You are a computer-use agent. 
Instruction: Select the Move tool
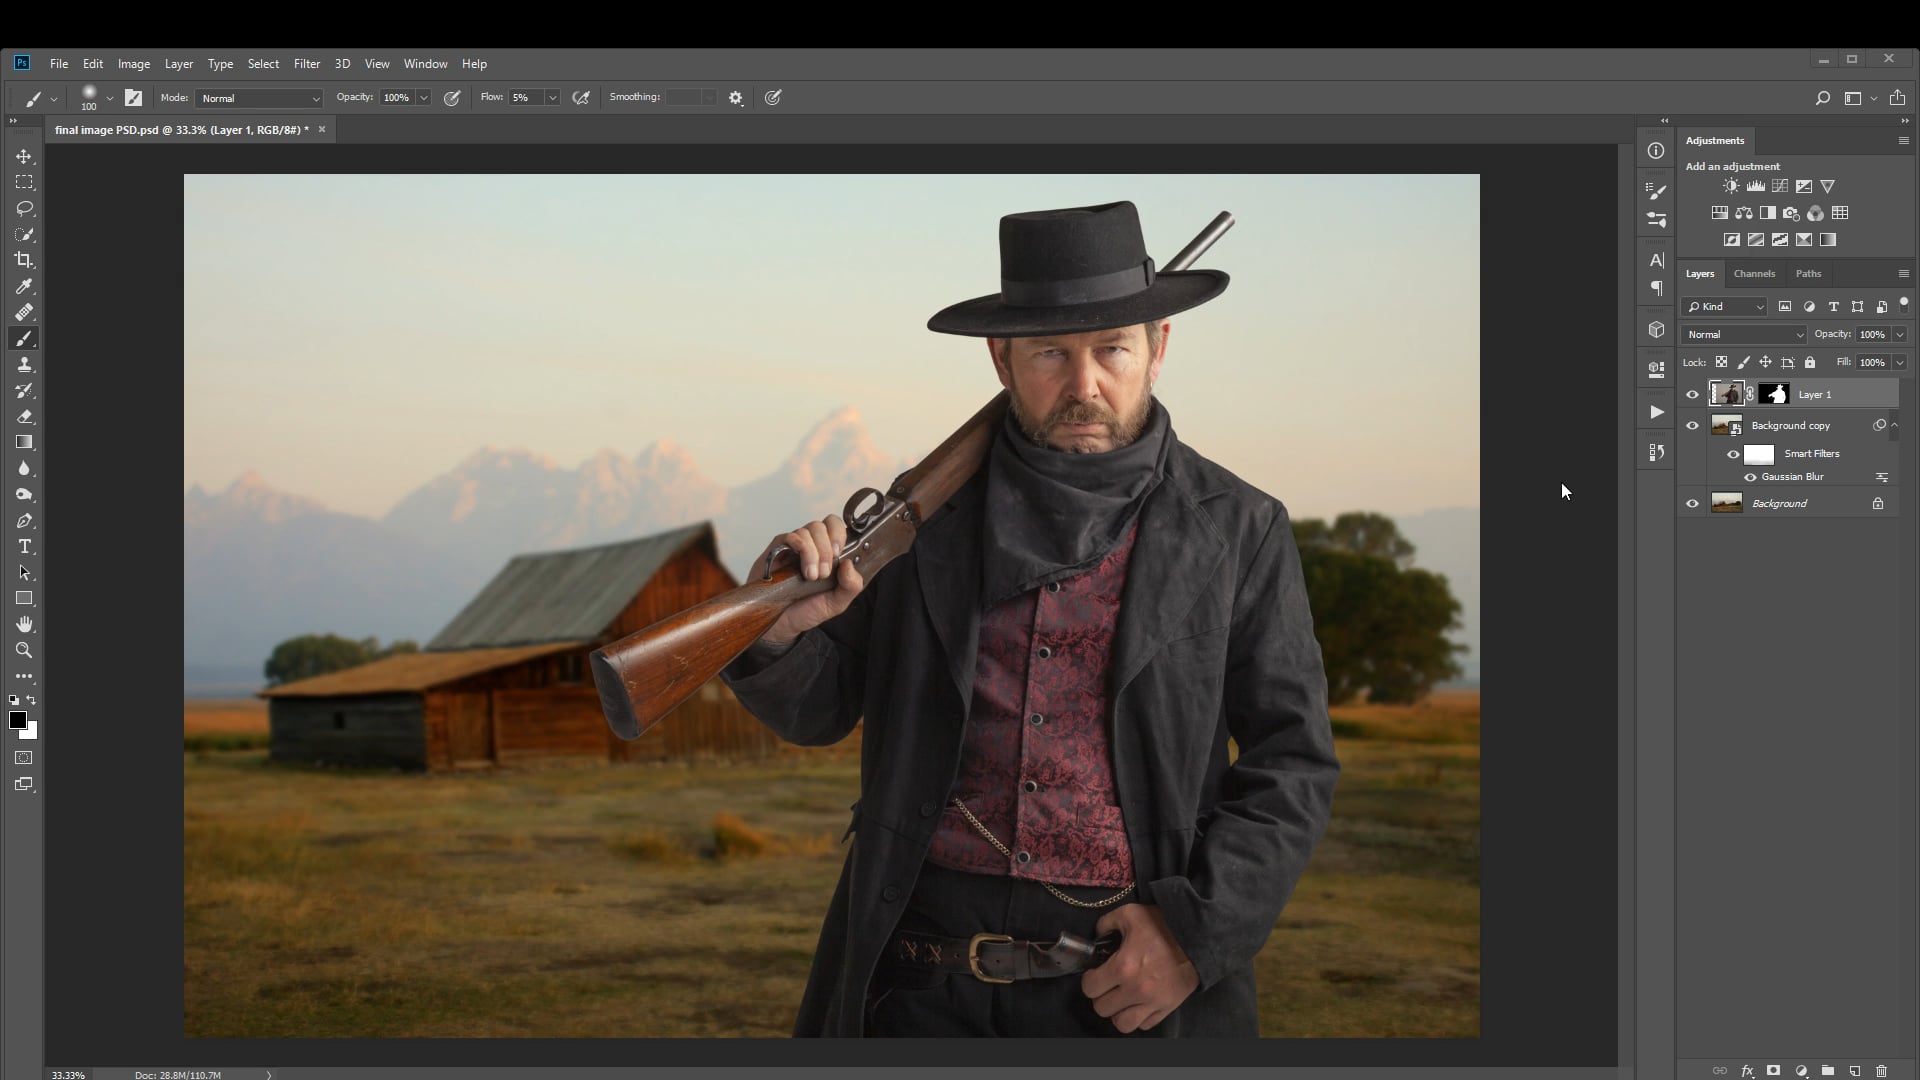pos(24,156)
